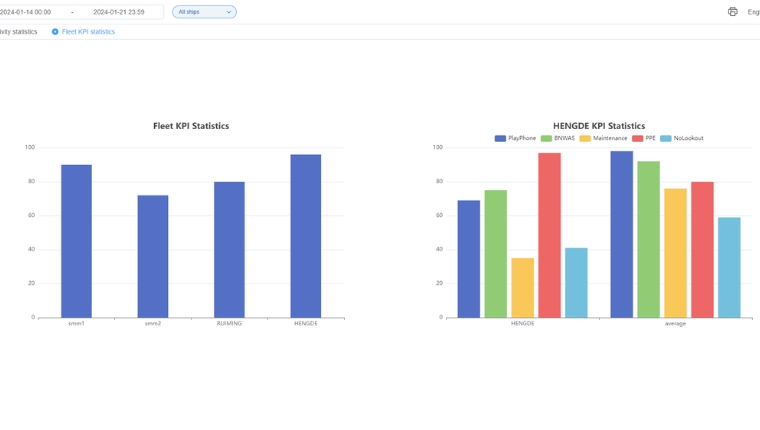Click the smm2 bar in Fleet chart

[x=153, y=256]
